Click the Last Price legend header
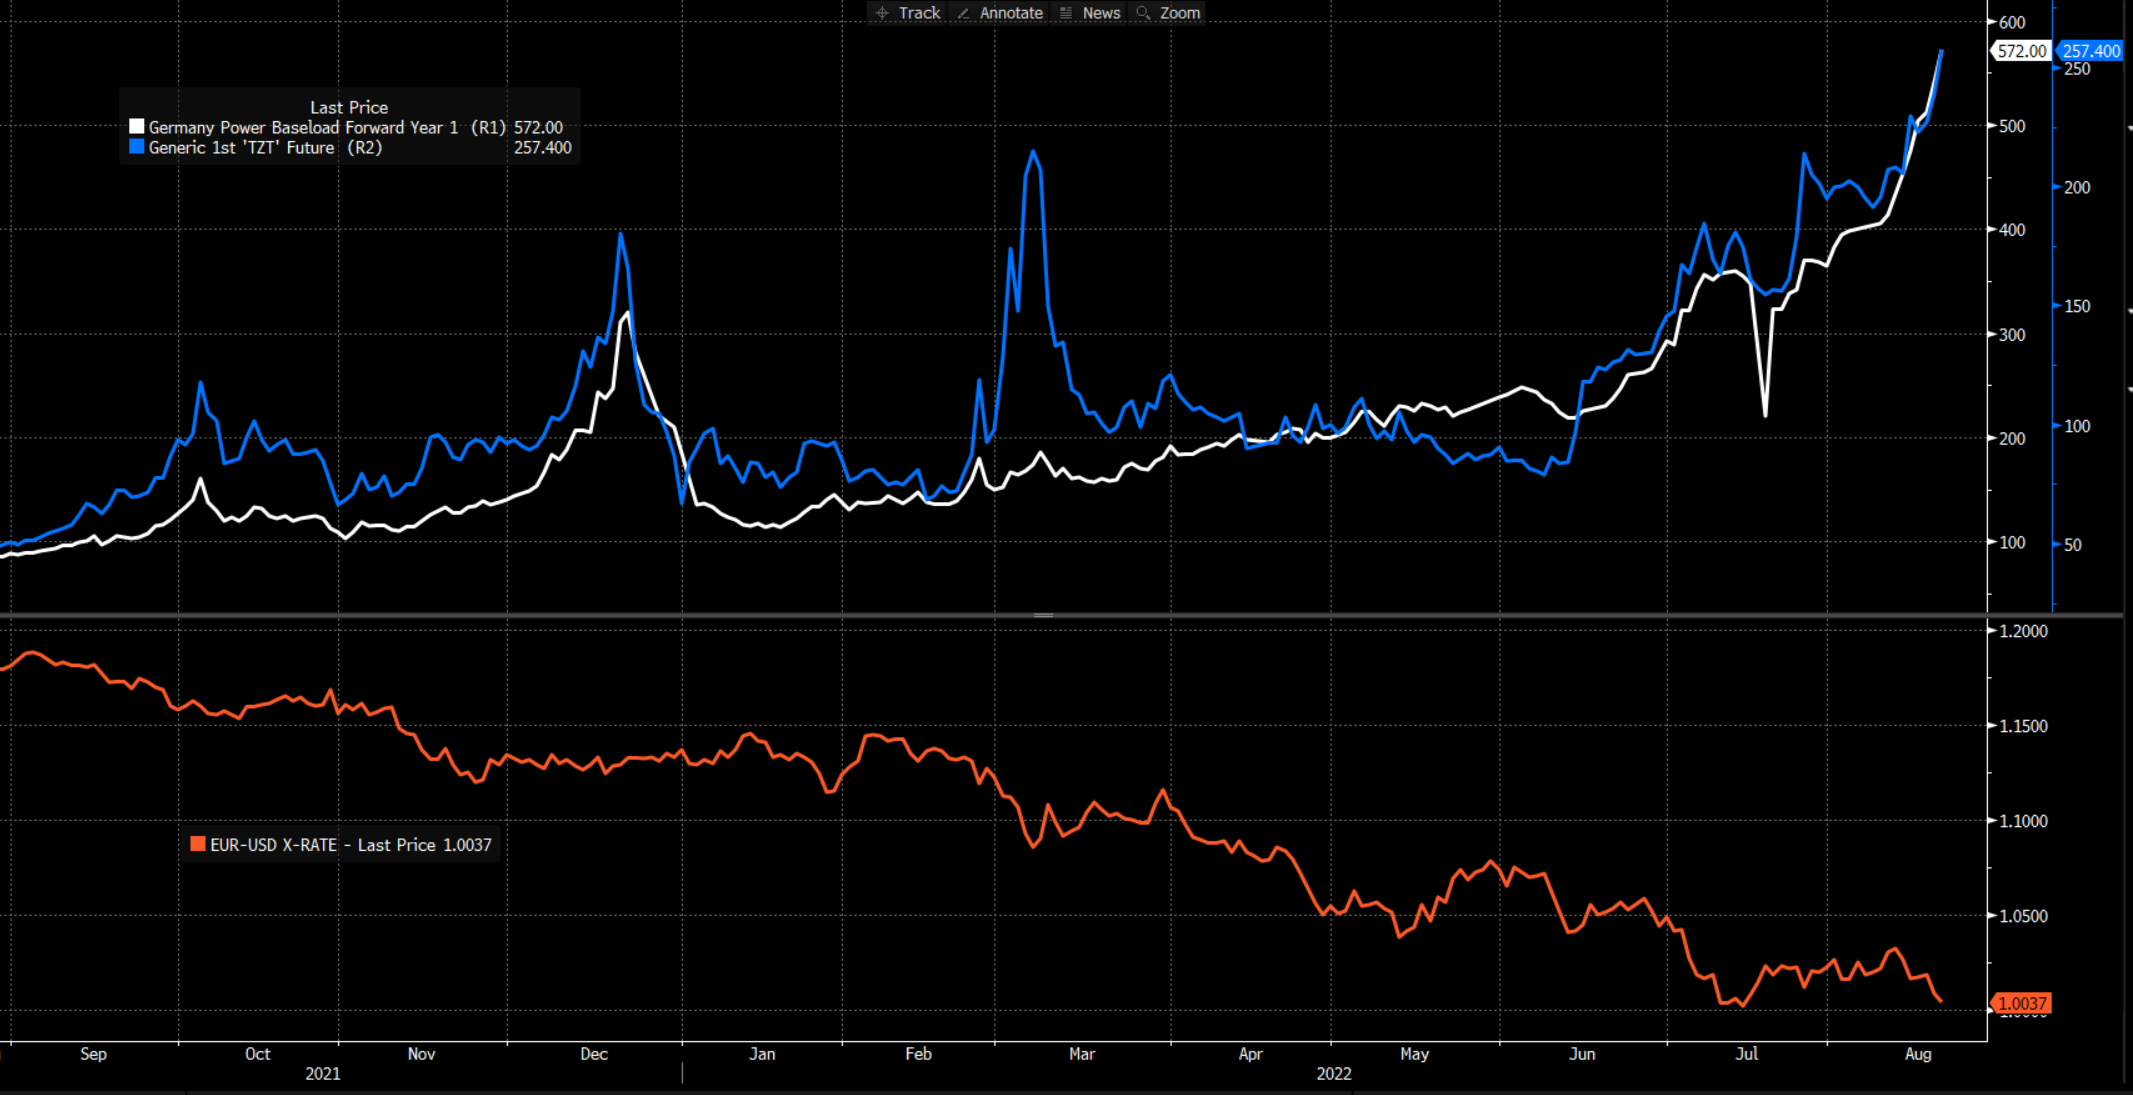This screenshot has width=2133, height=1095. (x=348, y=107)
